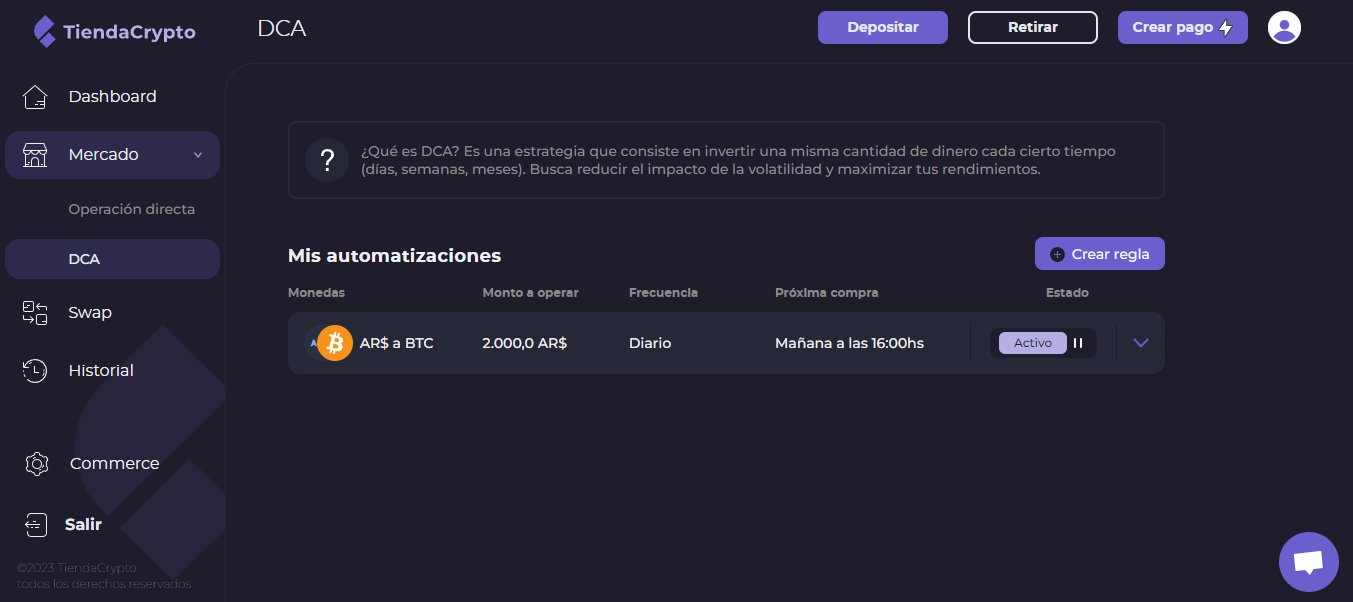Click the question mark help icon
Image resolution: width=1353 pixels, height=602 pixels.
pos(326,160)
